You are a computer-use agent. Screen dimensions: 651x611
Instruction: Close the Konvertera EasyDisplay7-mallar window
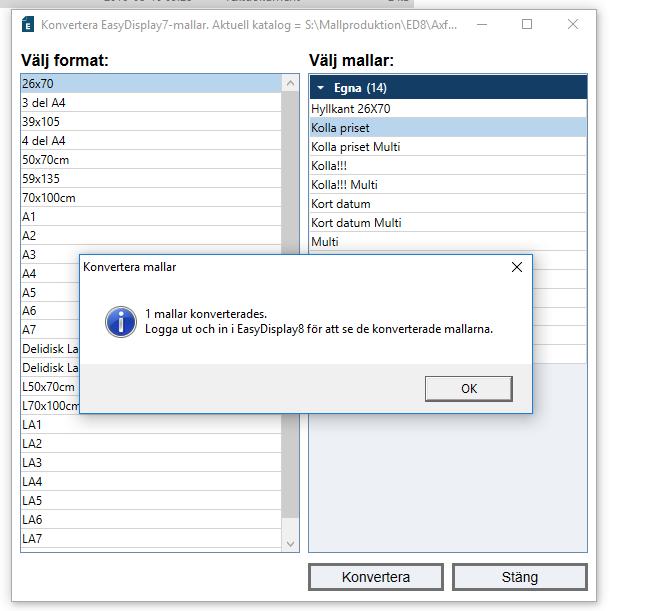click(x=573, y=24)
